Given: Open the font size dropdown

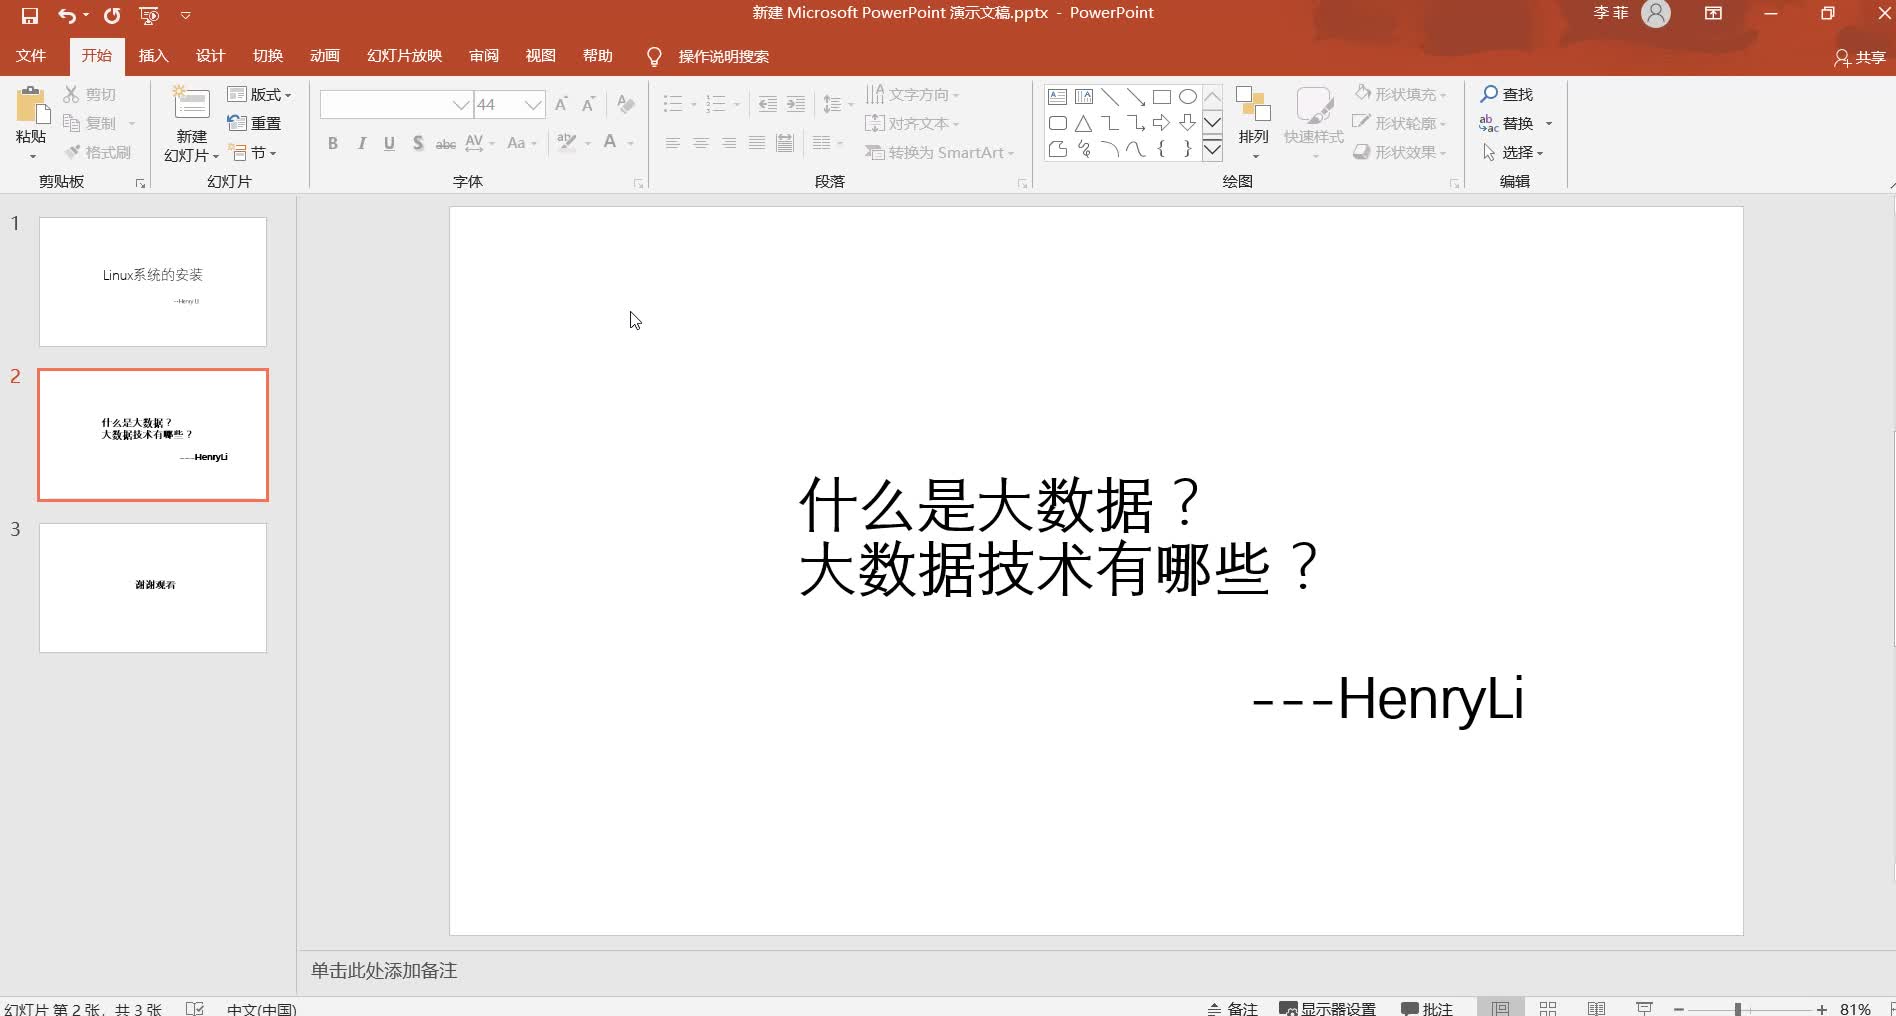Looking at the screenshot, I should [535, 104].
